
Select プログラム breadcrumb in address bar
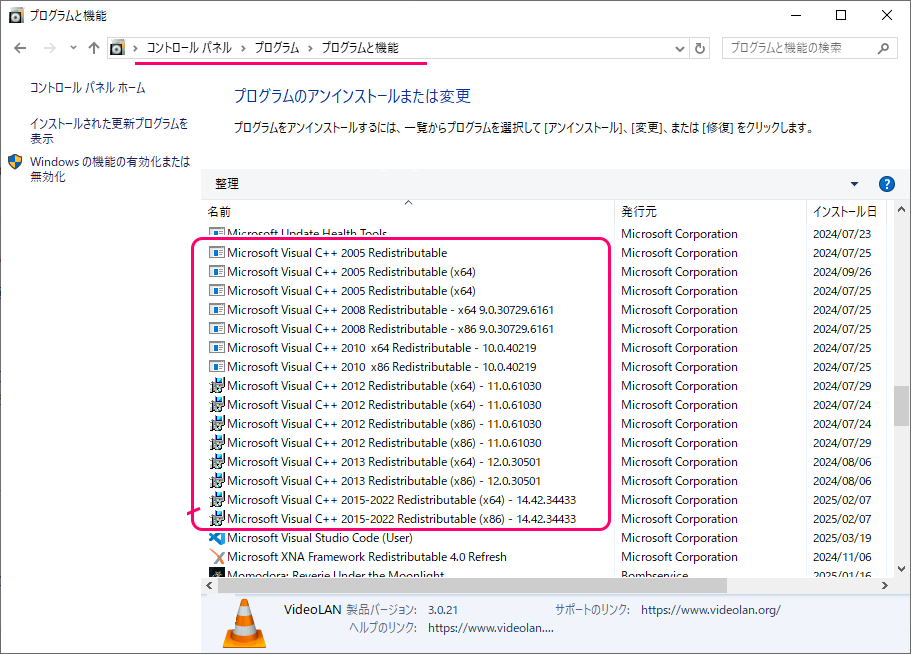(277, 48)
